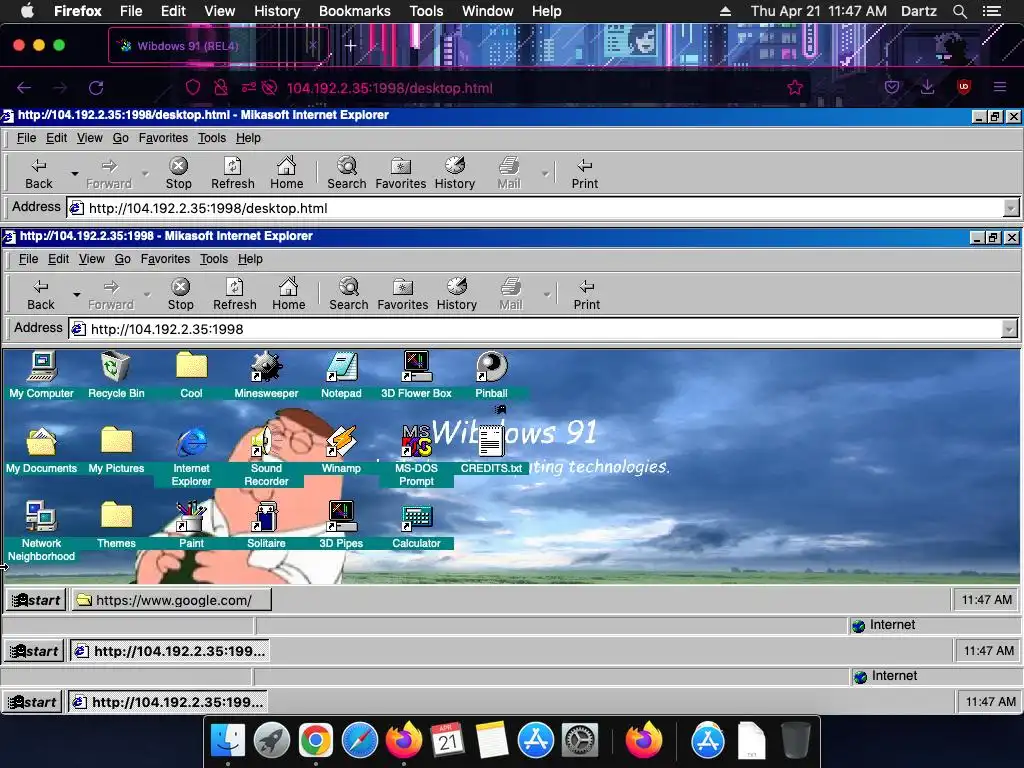The width and height of the screenshot is (1024, 768).
Task: Expand the Mail dropdown arrow, outer Explorer
Action: click(x=545, y=174)
